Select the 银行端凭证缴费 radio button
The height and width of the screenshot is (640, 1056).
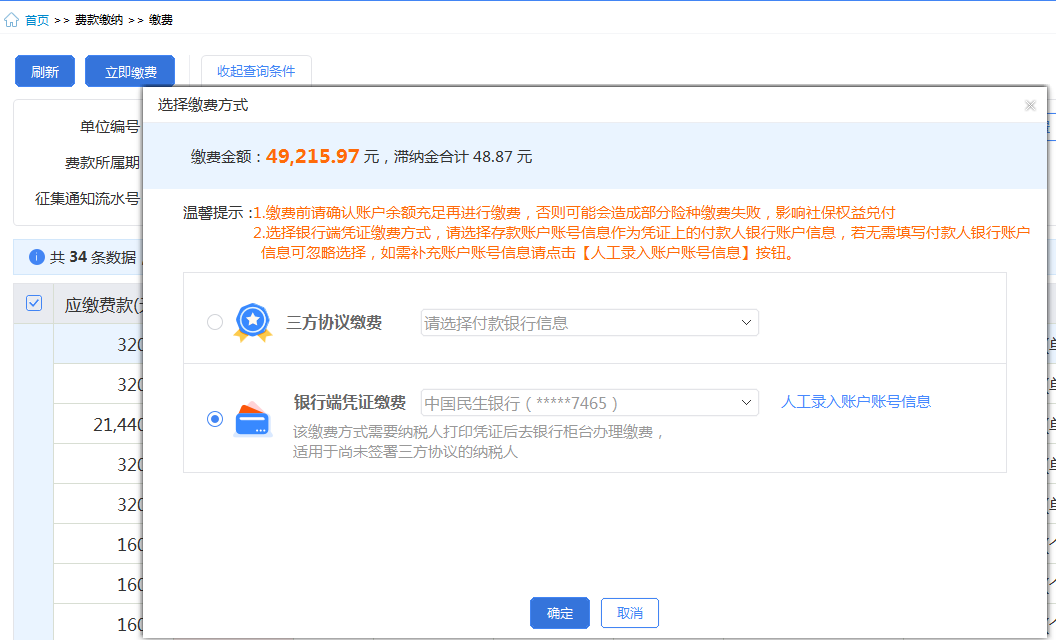tap(215, 419)
